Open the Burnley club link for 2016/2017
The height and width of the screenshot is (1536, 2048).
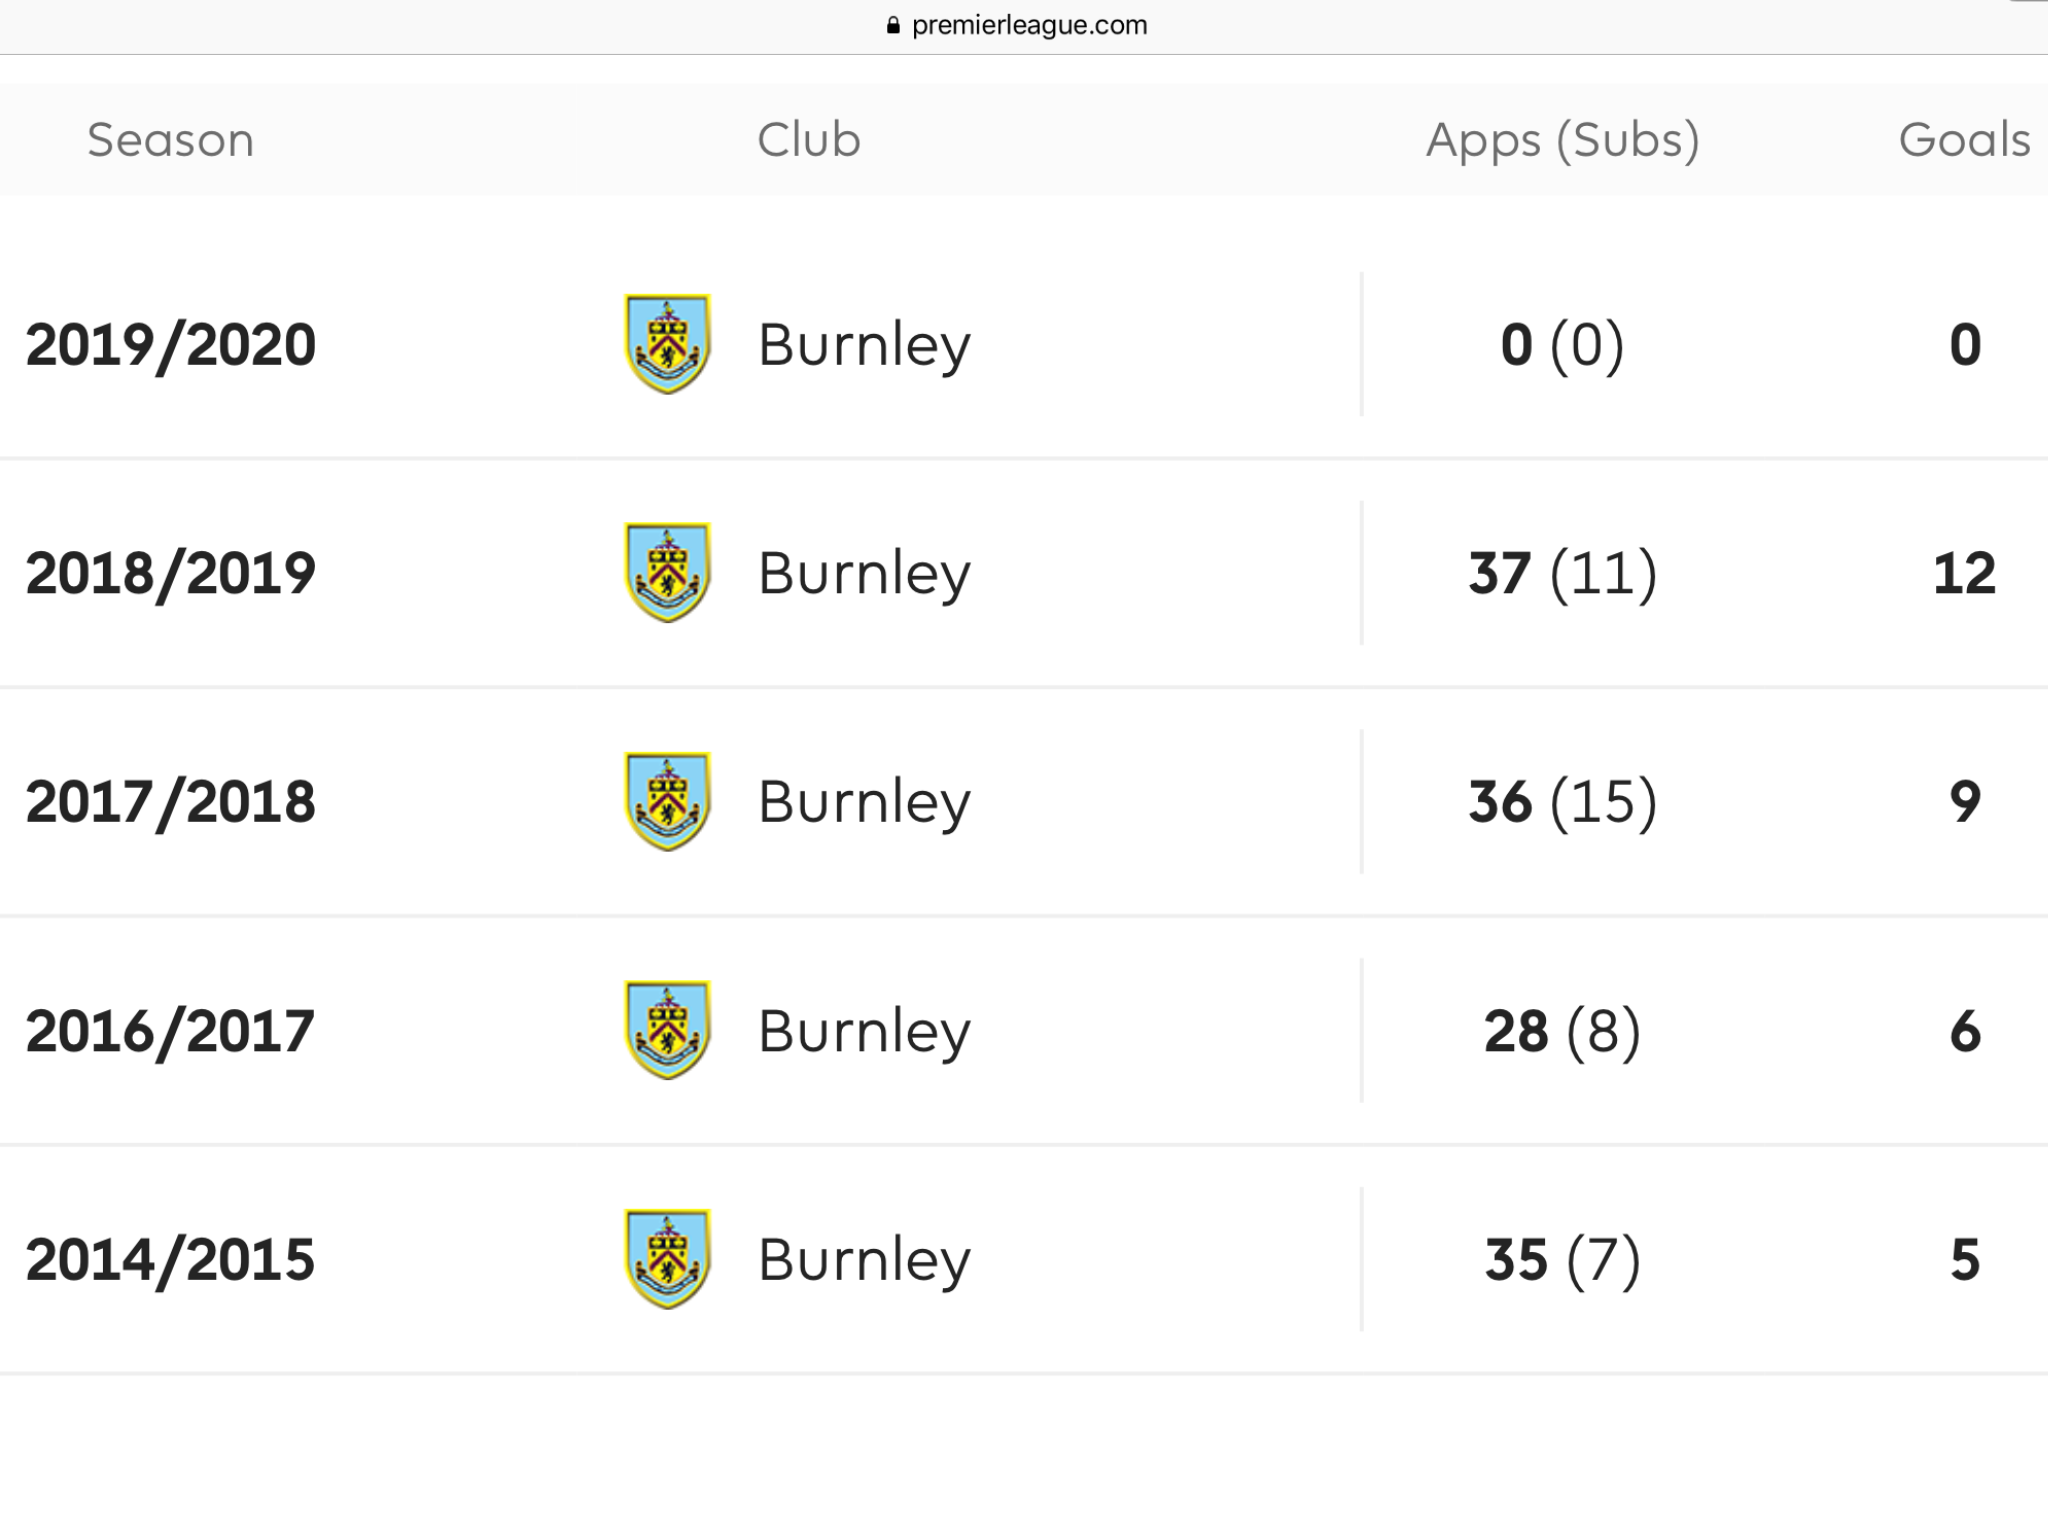[864, 1032]
